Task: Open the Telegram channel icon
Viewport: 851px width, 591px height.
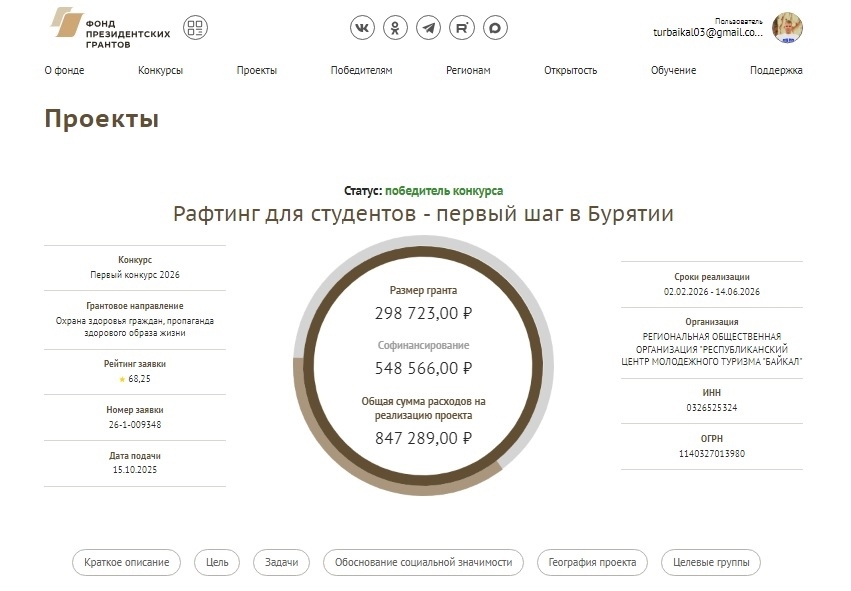Action: (429, 28)
